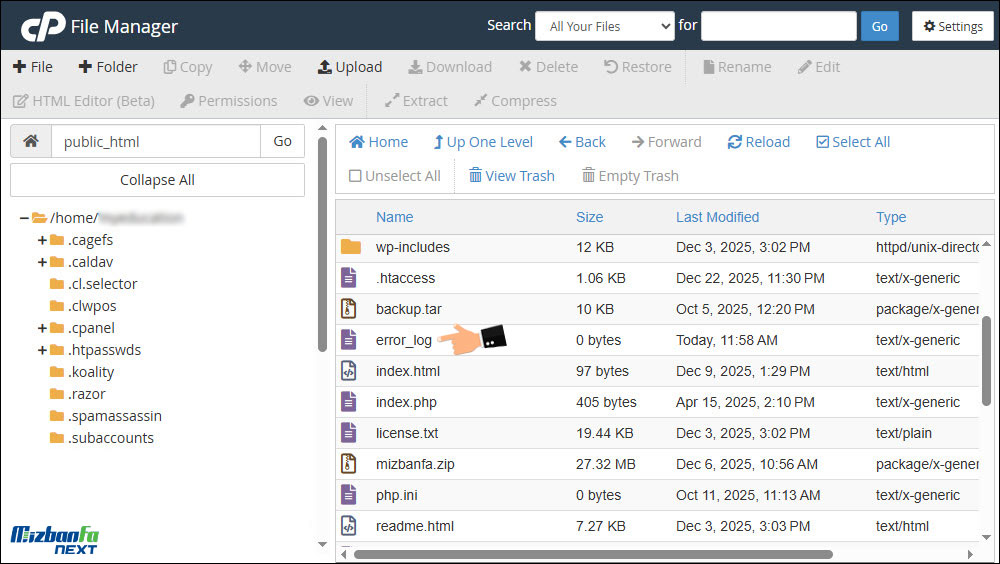This screenshot has width=1000, height=564.
Task: Click + Folder in the toolbar
Action: click(103, 67)
